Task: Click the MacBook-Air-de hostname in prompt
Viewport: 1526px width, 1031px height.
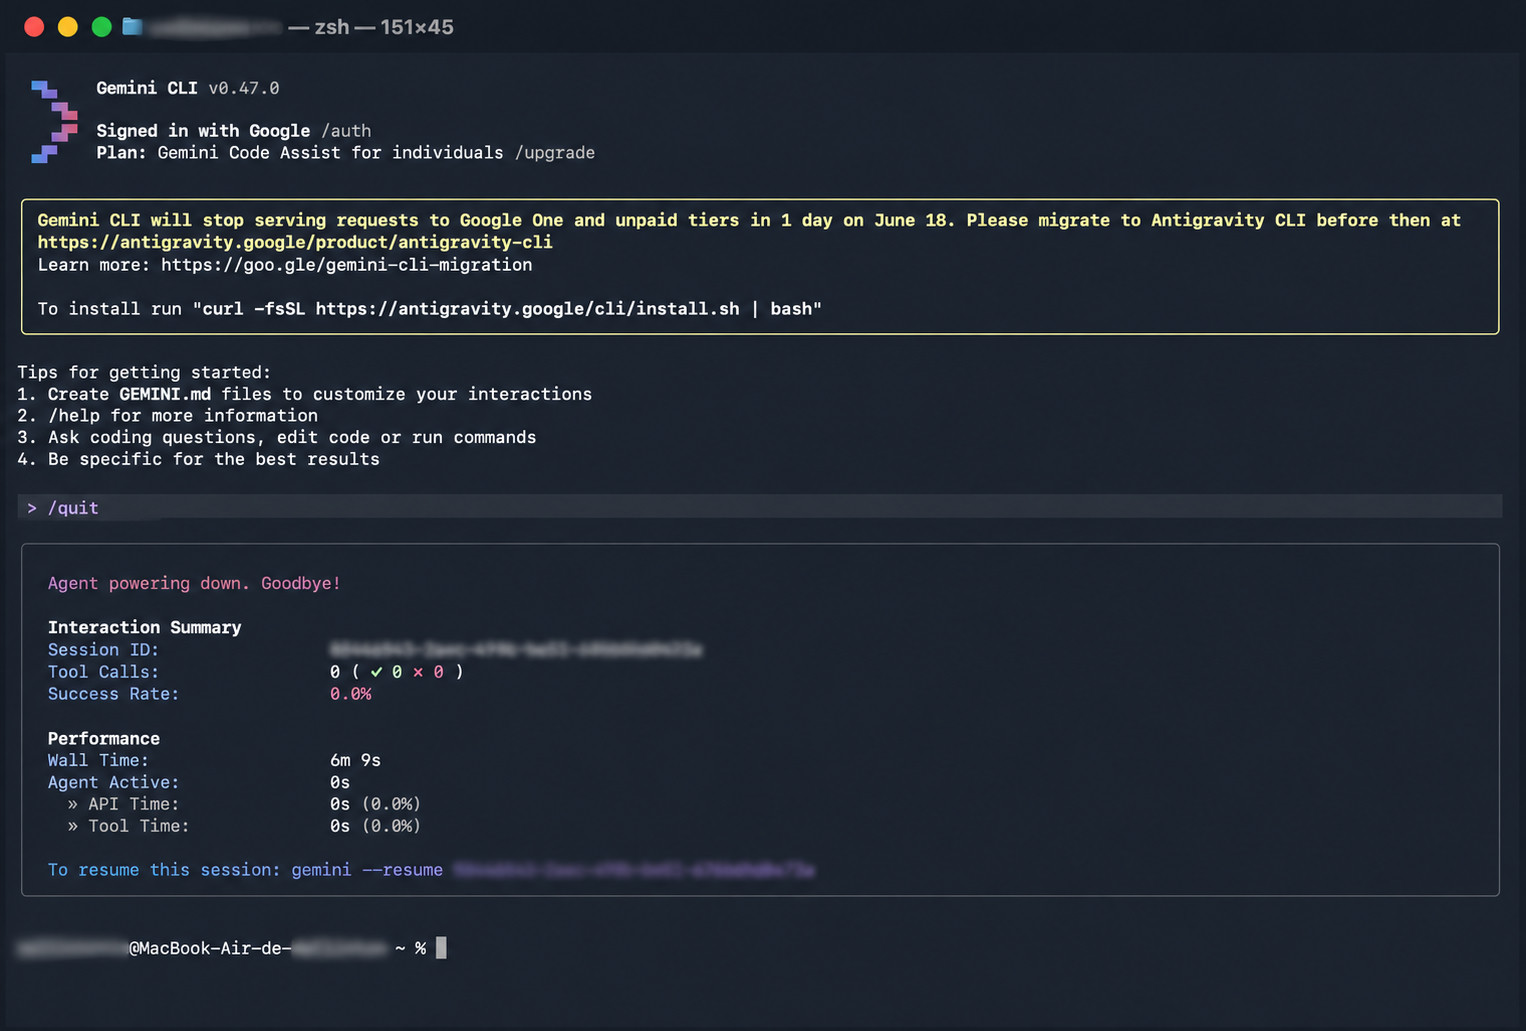Action: click(214, 948)
